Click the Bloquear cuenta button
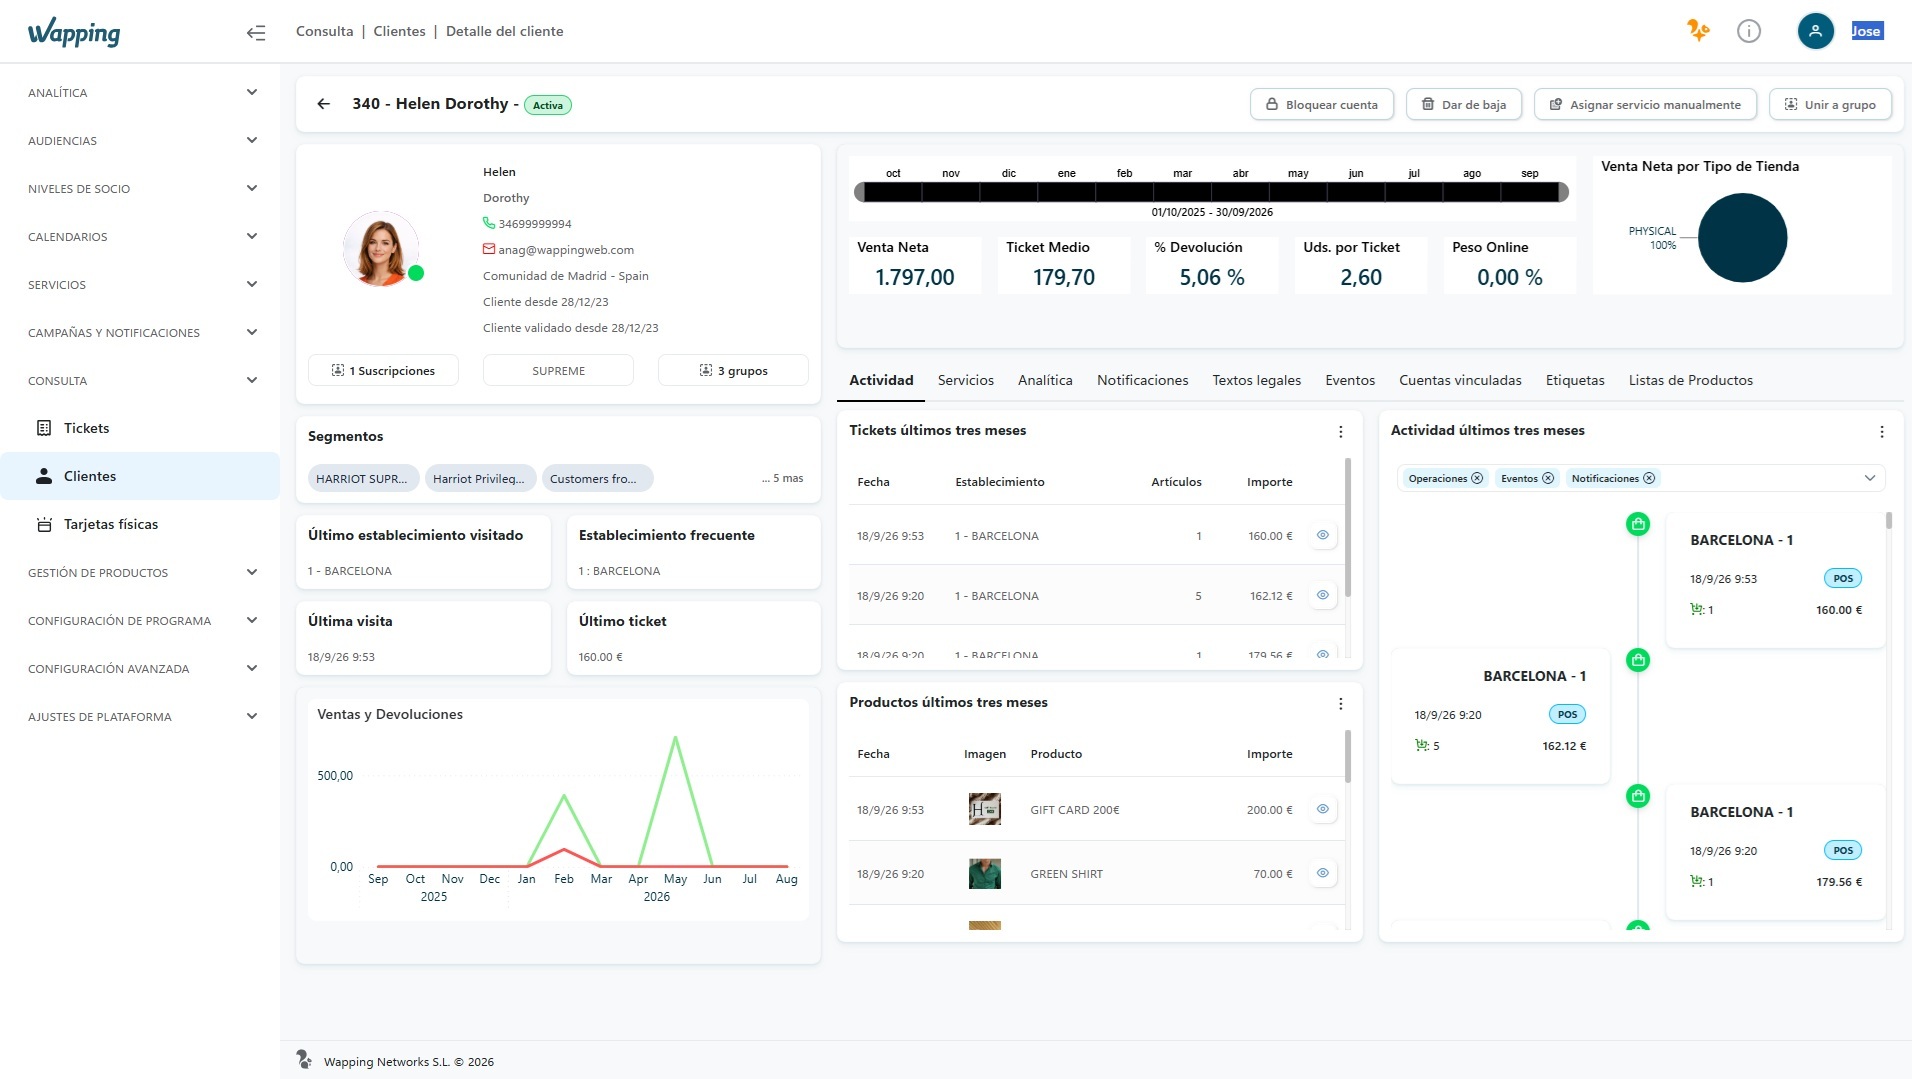Viewport: 1912px width, 1079px height. 1321,105
